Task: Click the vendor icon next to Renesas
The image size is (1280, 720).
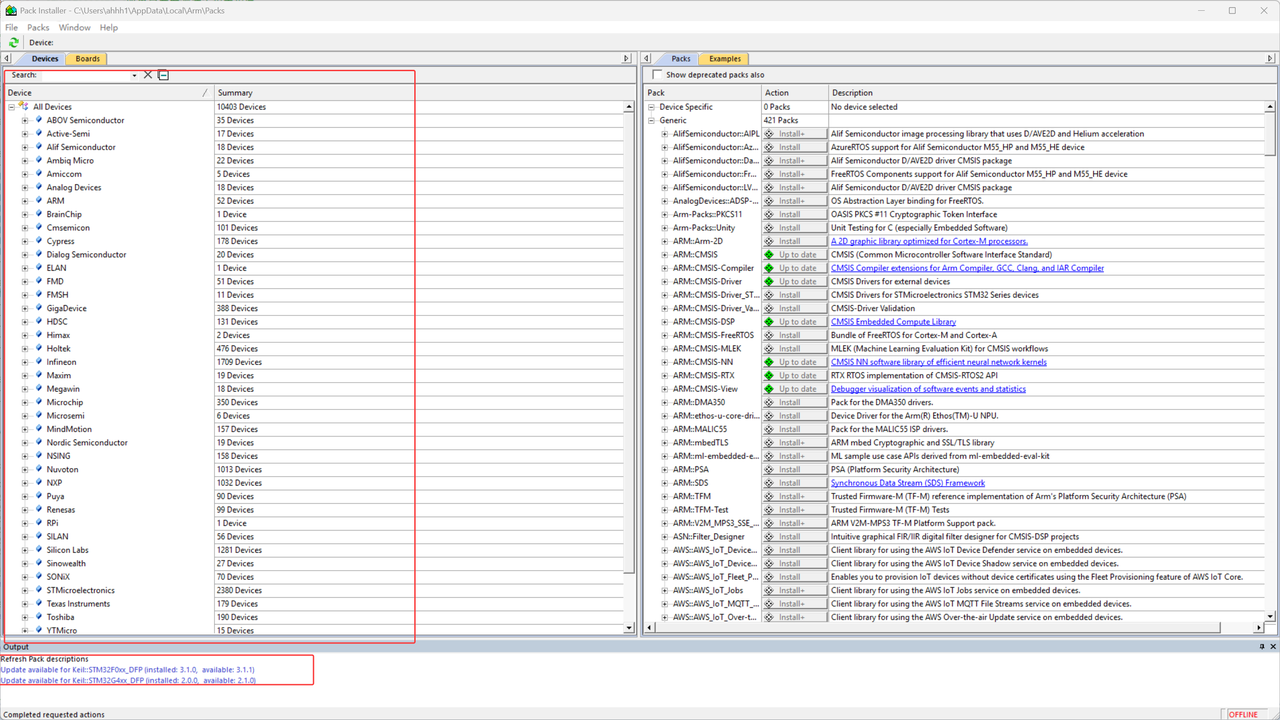Action: coord(38,510)
